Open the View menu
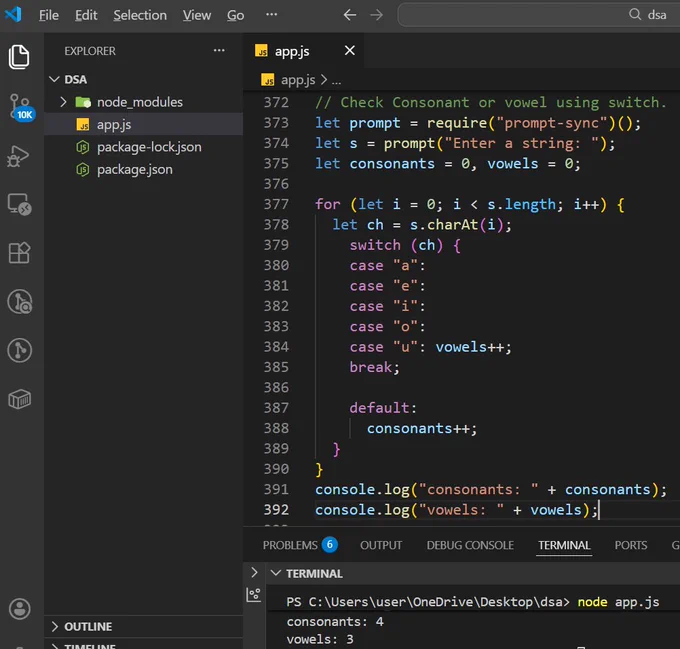680x649 pixels. 196,15
